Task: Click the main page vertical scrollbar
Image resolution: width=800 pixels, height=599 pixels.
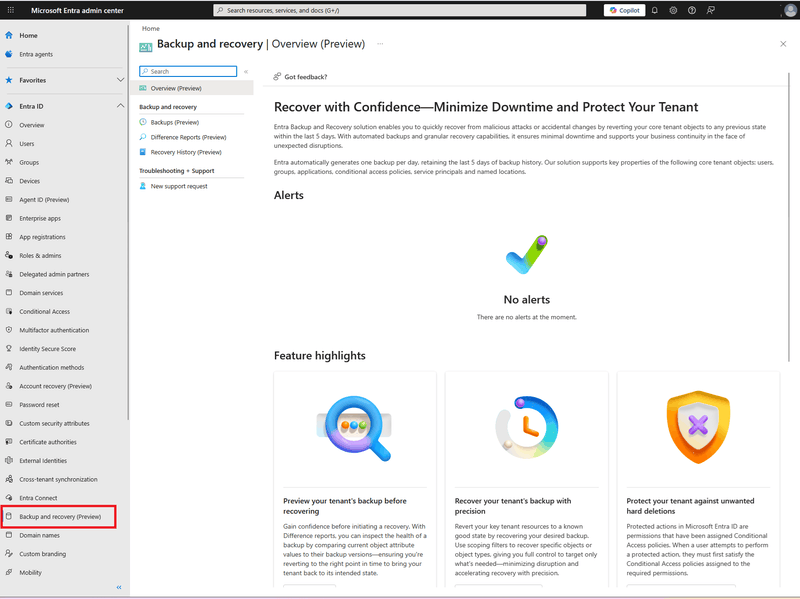Action: click(x=789, y=217)
